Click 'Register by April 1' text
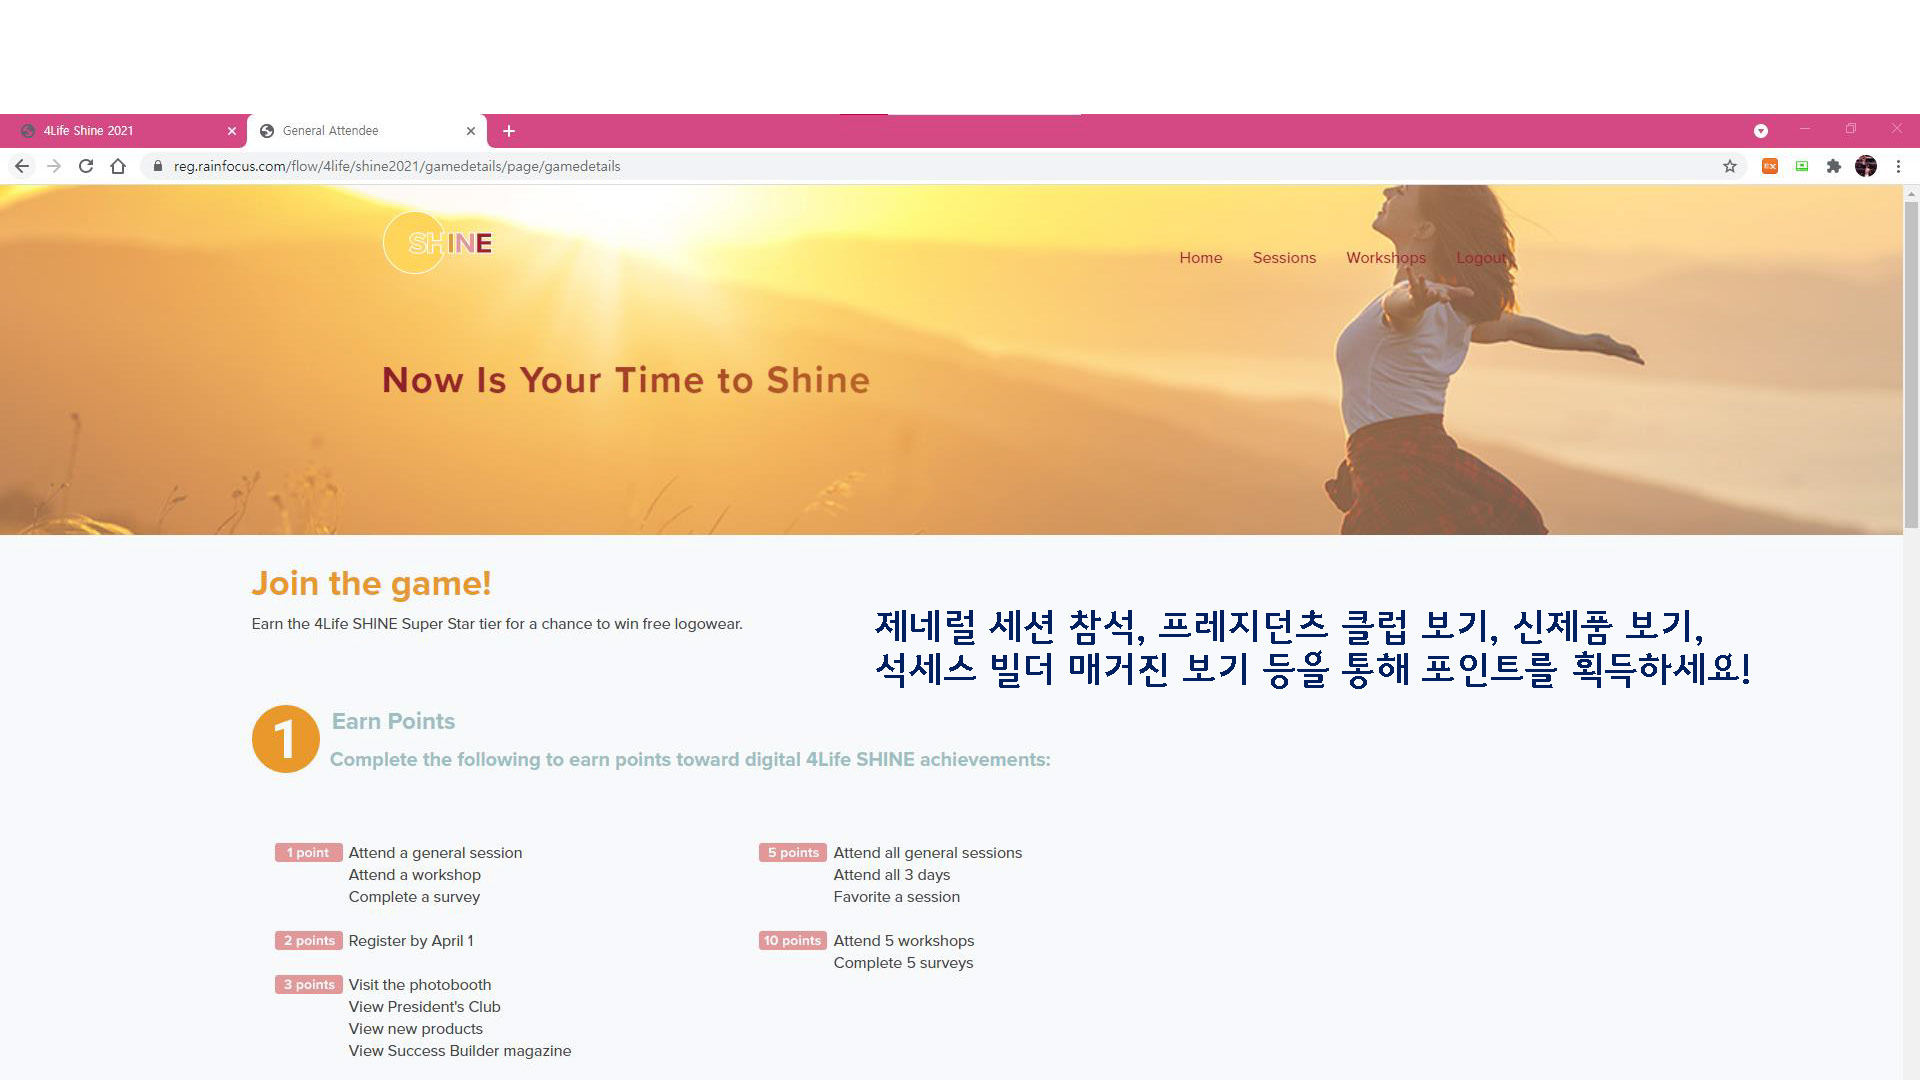 click(411, 941)
